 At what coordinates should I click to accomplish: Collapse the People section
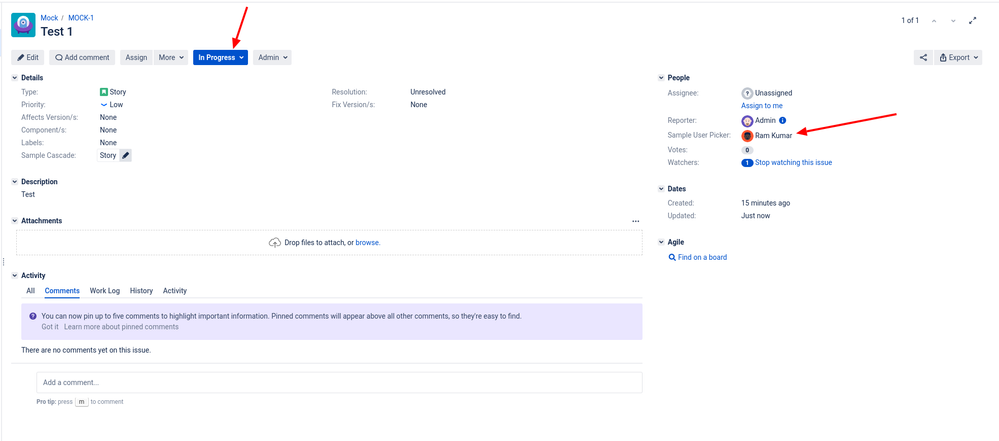tap(661, 78)
